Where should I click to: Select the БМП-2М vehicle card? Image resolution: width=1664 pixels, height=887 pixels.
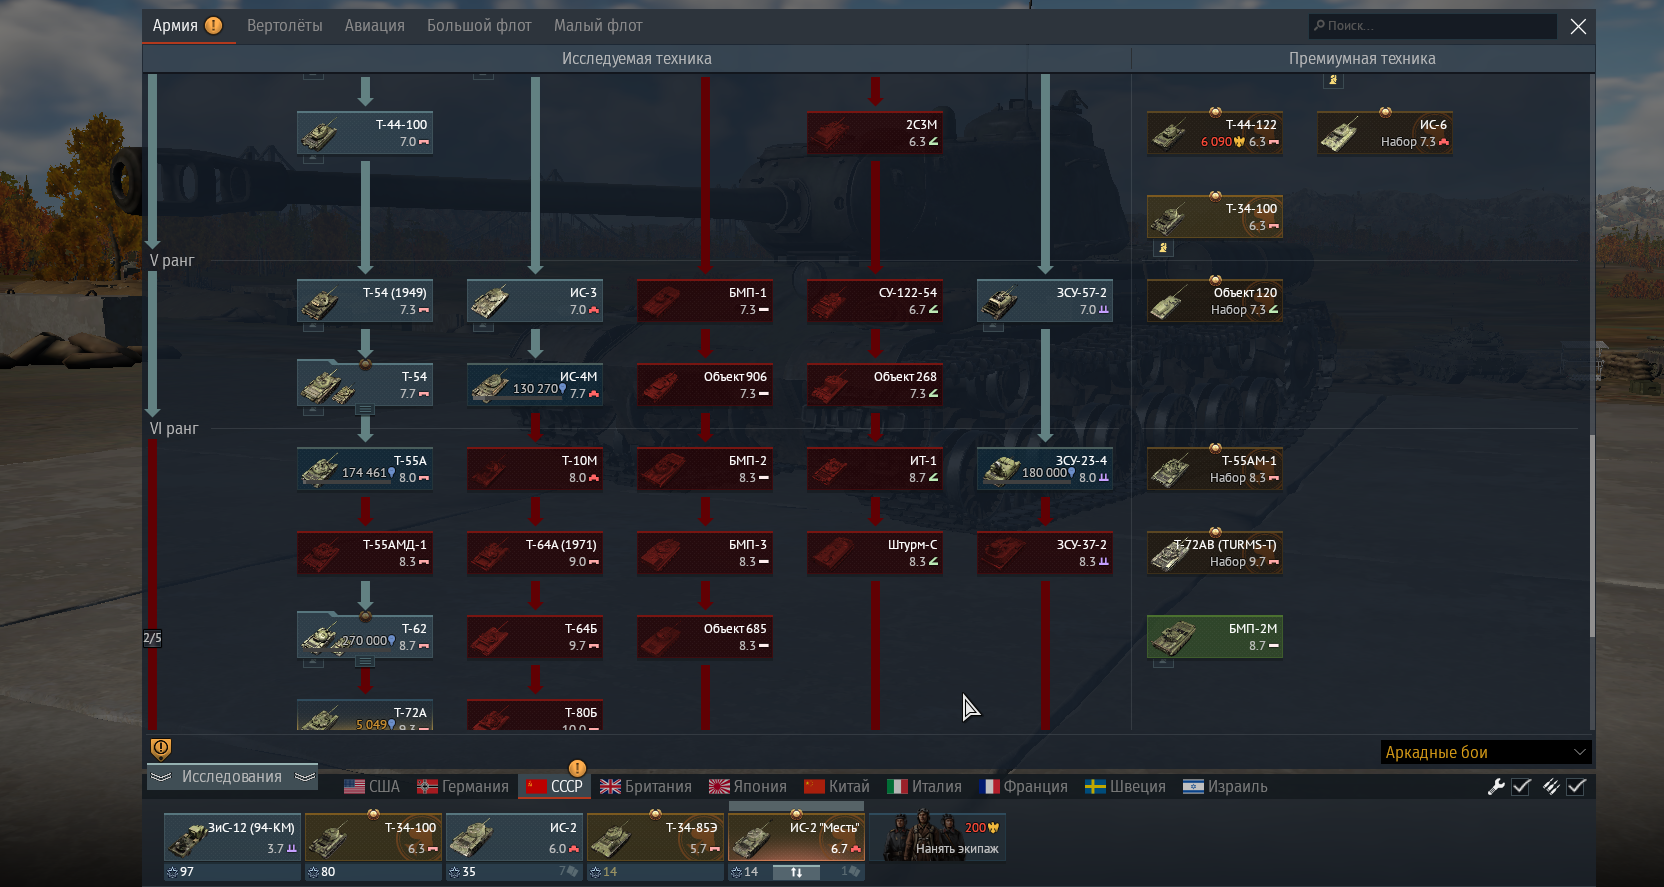tap(1215, 637)
